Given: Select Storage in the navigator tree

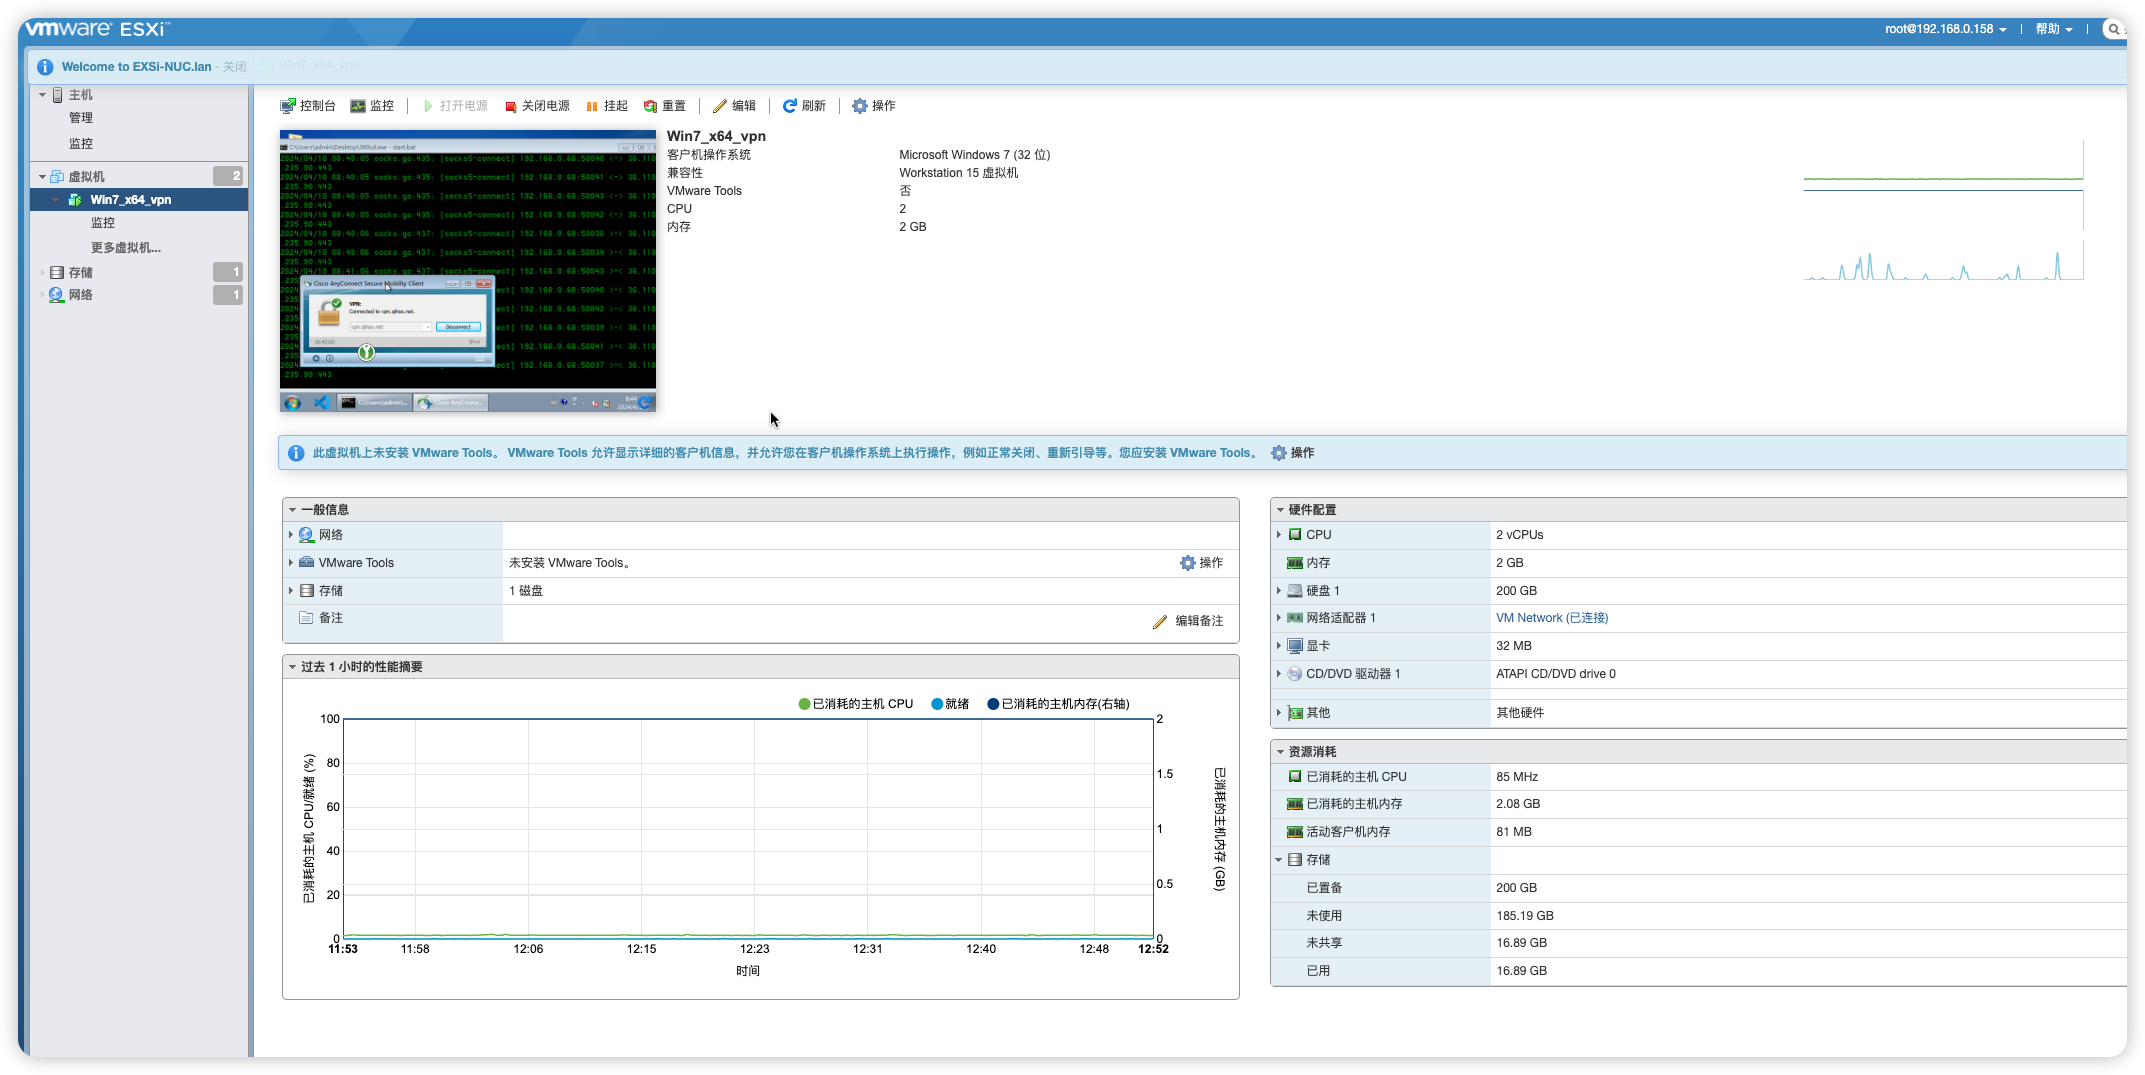Looking at the screenshot, I should tap(80, 272).
